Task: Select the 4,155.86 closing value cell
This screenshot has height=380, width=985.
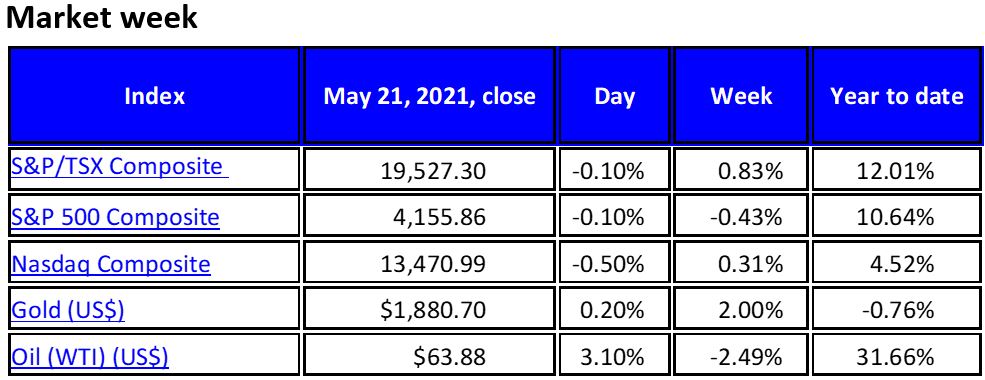Action: 429,217
